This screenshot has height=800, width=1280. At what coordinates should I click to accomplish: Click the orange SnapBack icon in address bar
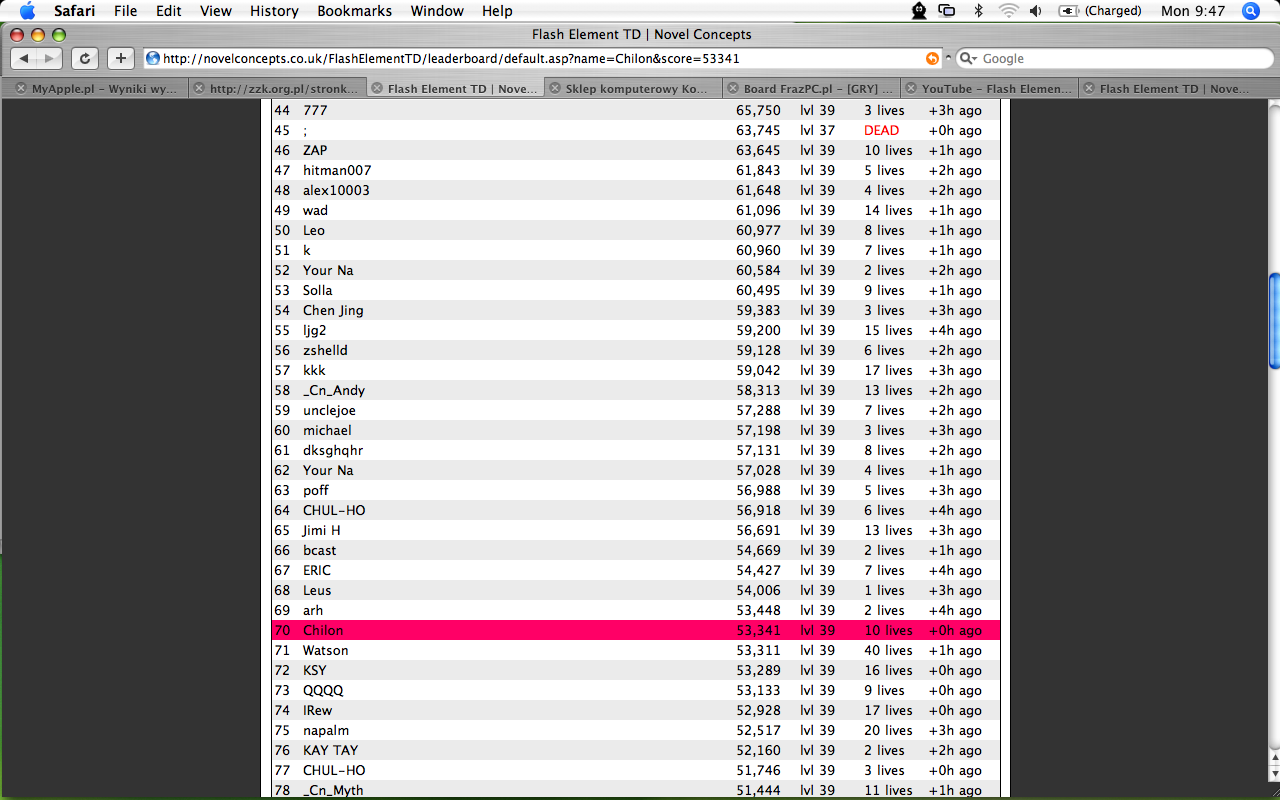pos(932,59)
